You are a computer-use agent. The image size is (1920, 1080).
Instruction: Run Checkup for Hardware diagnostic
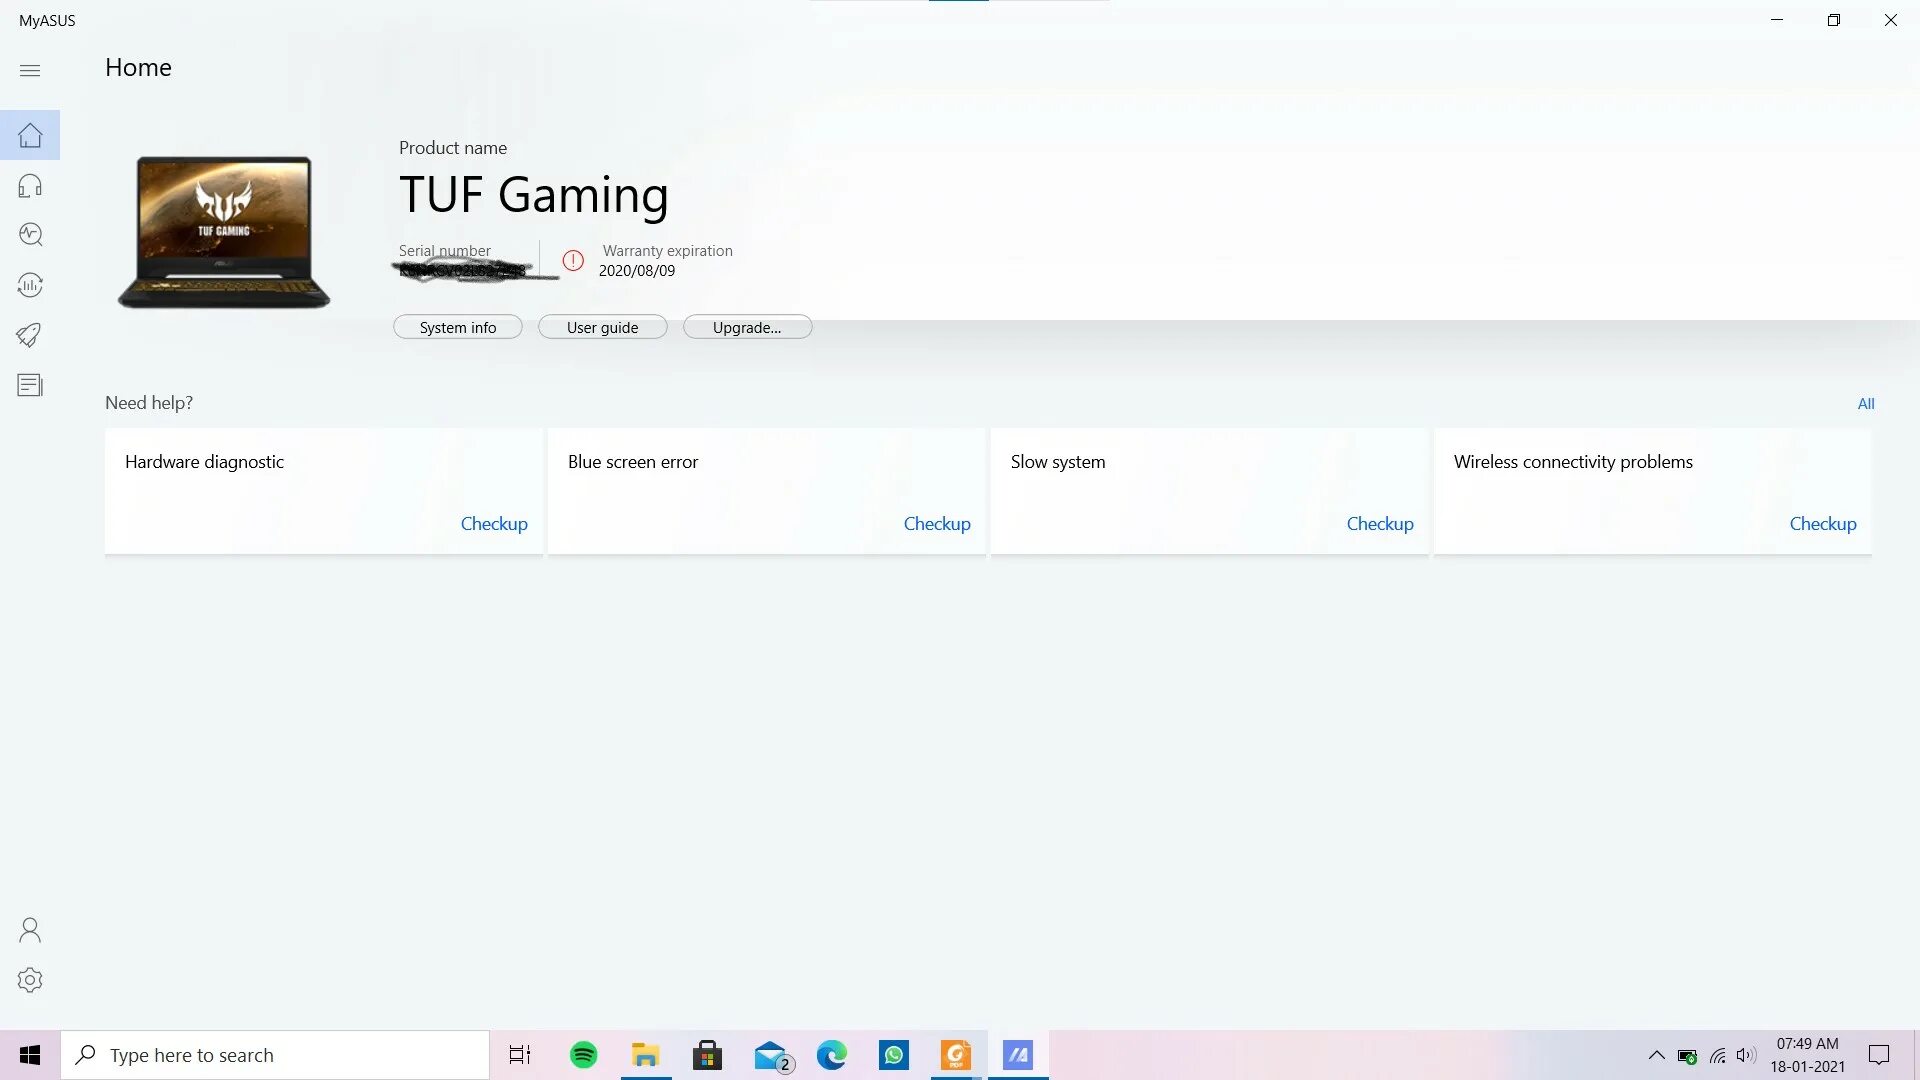click(494, 523)
